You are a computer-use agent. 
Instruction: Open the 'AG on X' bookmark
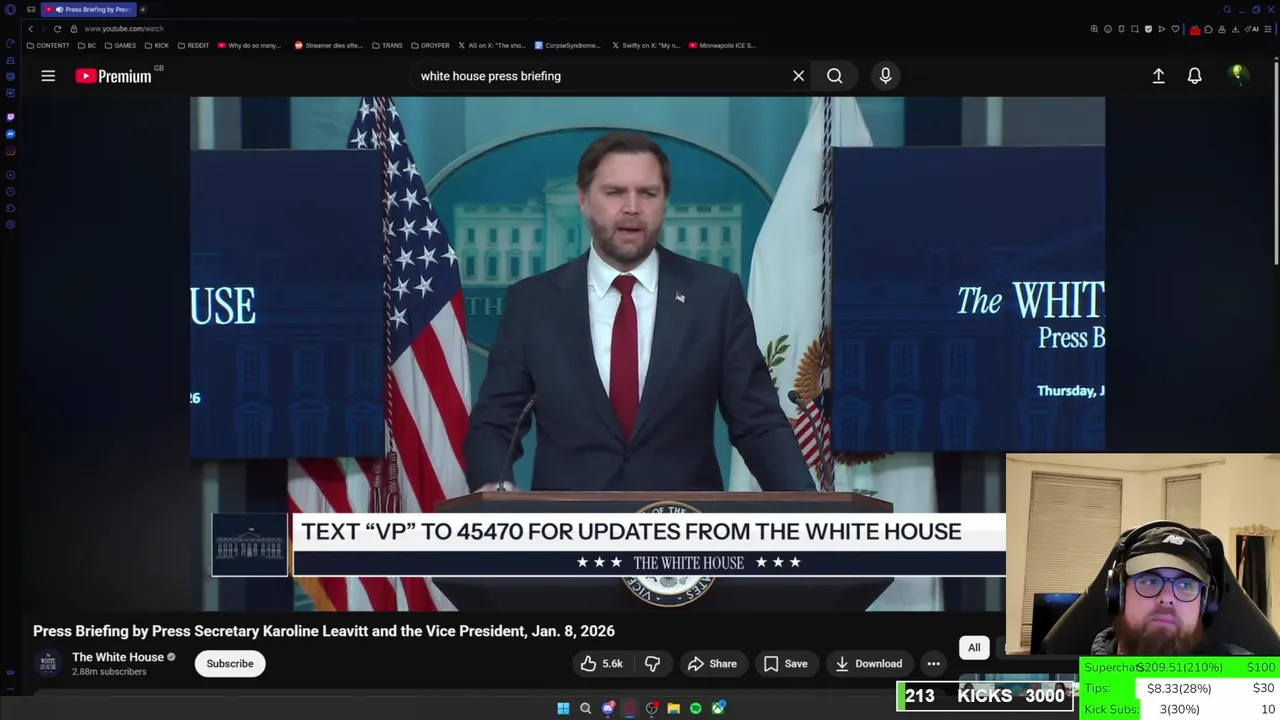click(491, 45)
